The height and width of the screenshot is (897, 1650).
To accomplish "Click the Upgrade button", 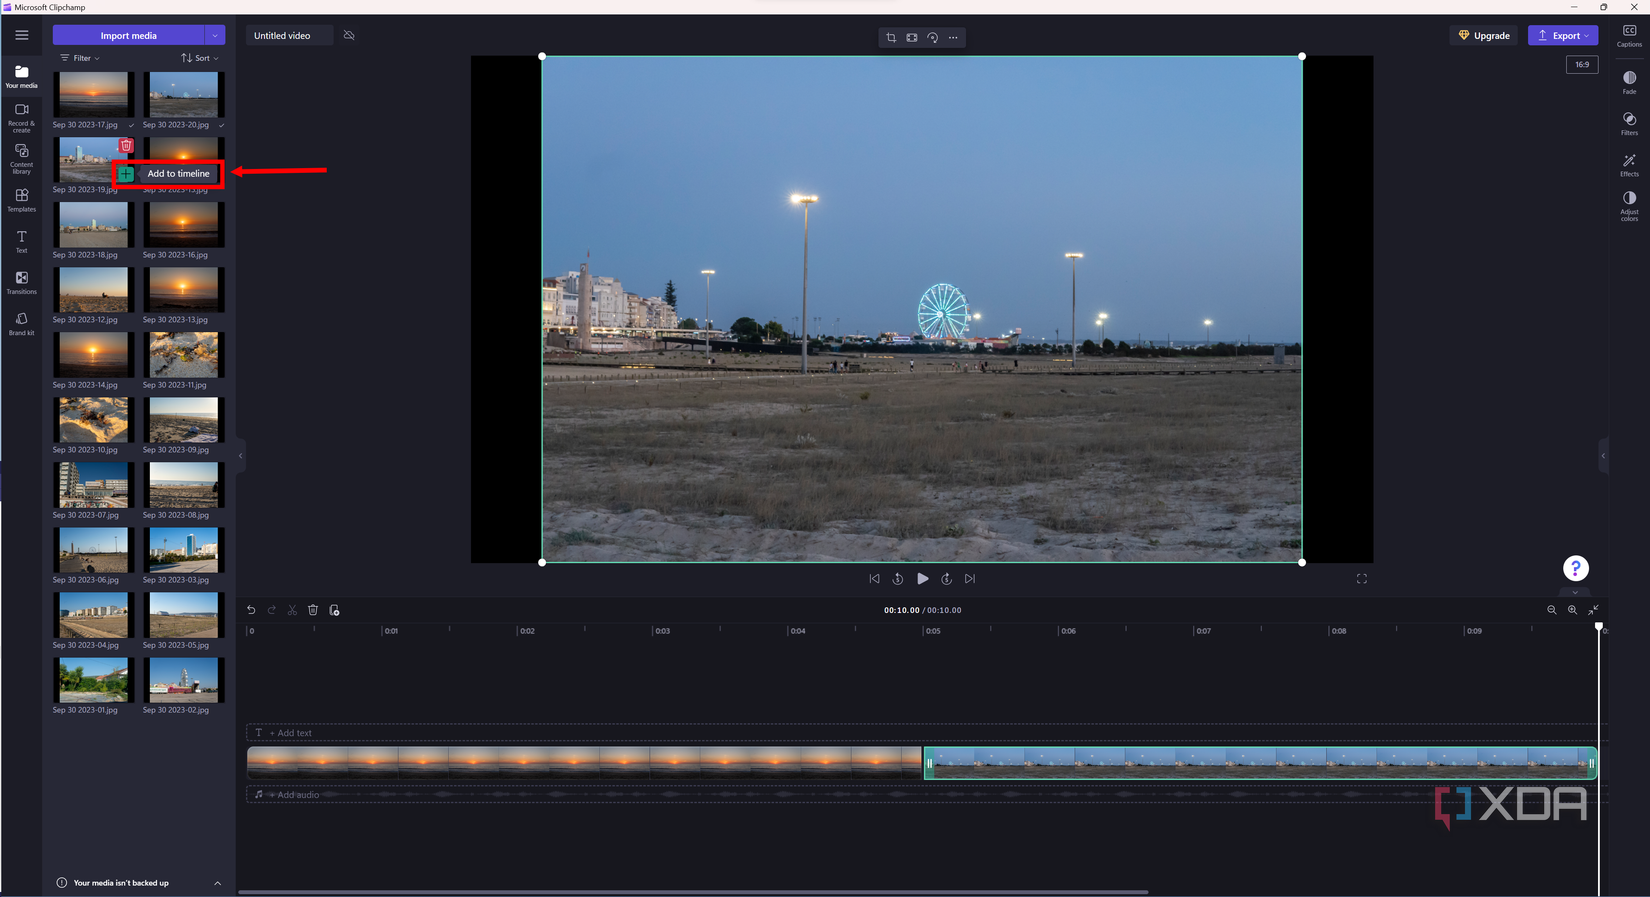I will (x=1484, y=35).
